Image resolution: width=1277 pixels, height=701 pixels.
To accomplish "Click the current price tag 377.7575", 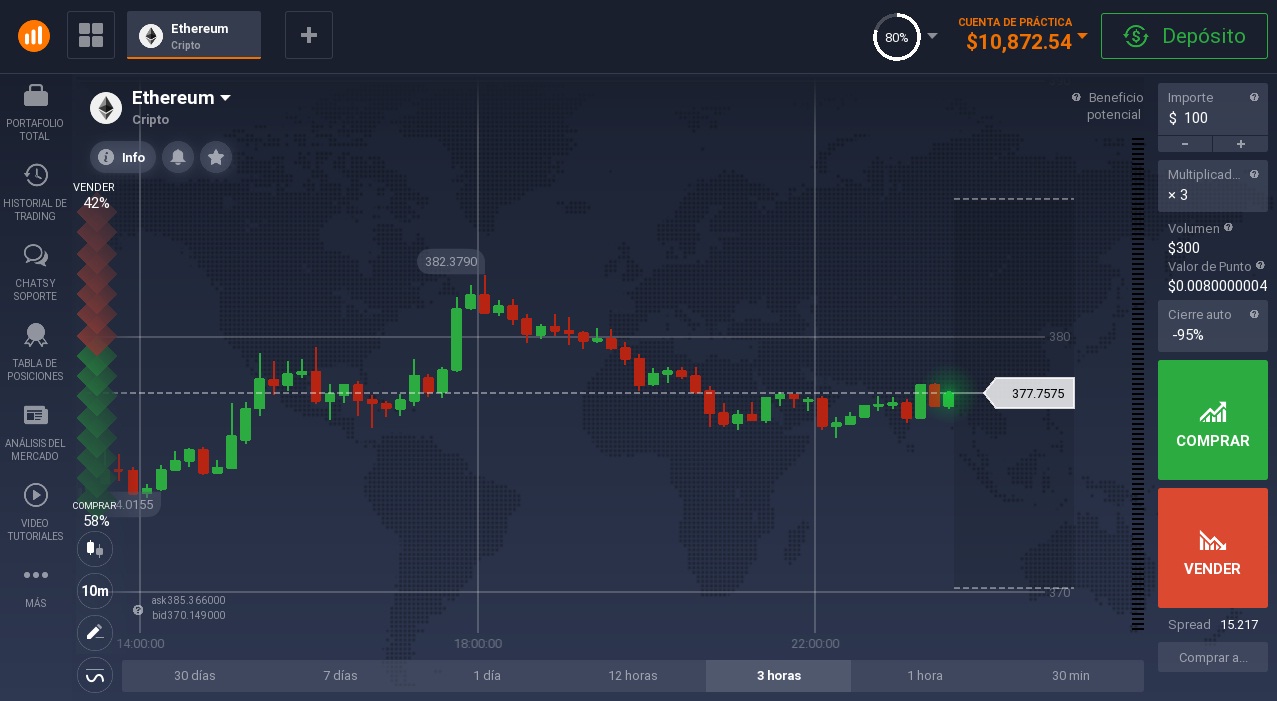I will pyautogui.click(x=1030, y=394).
